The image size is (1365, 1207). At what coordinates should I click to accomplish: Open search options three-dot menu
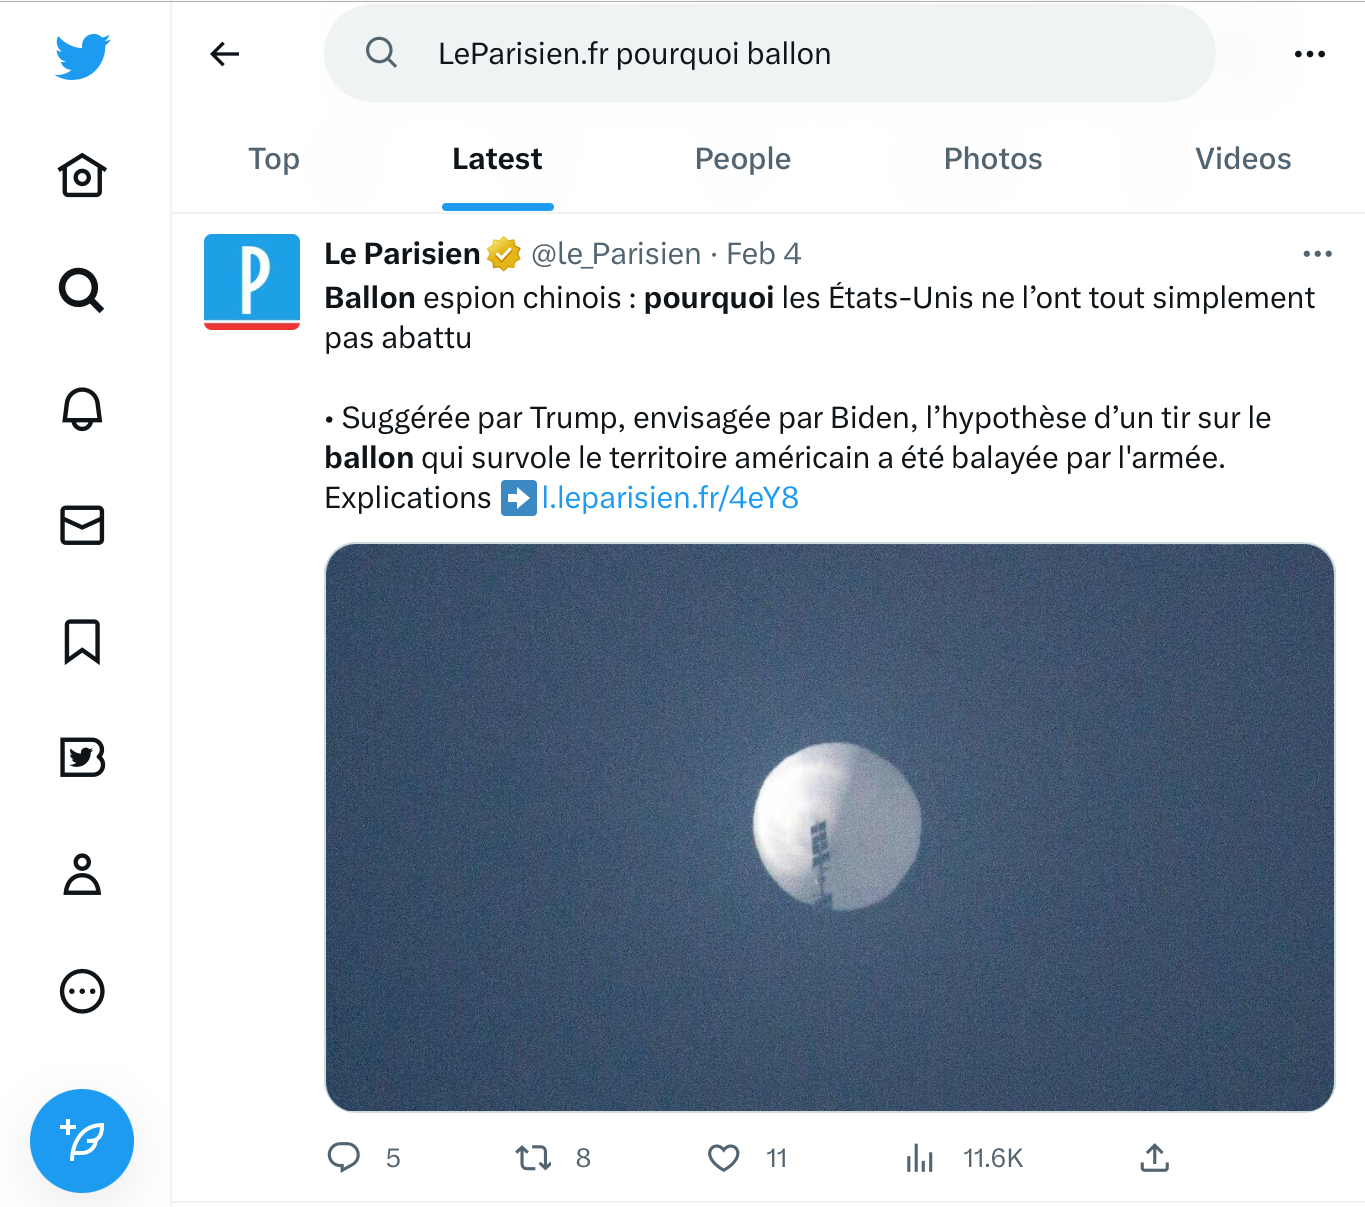[1309, 54]
